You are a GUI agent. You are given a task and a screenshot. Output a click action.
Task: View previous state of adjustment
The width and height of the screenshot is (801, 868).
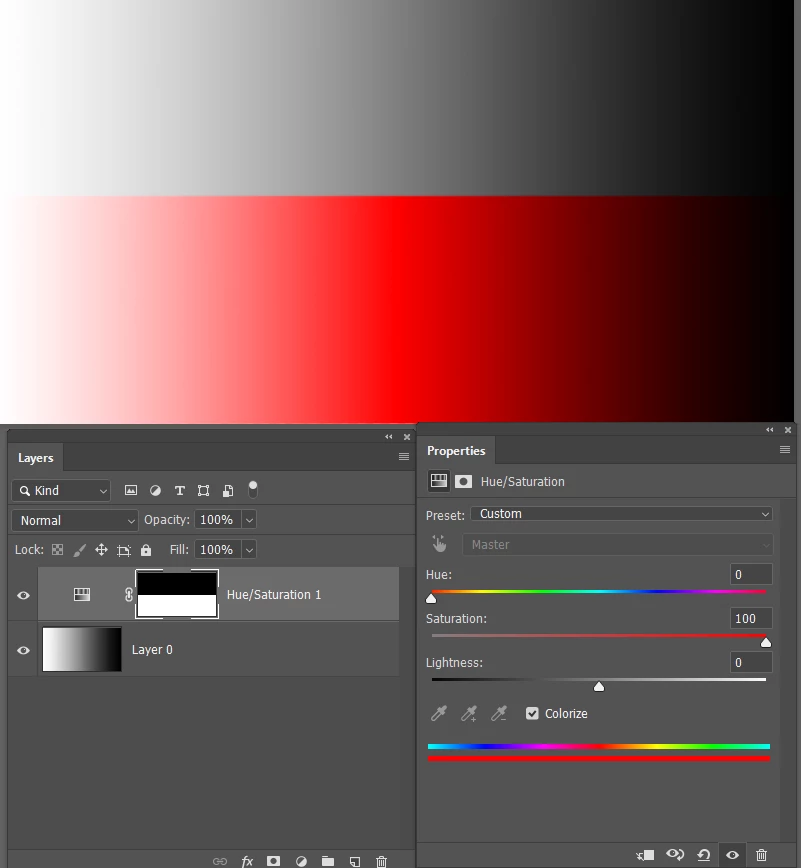(x=675, y=855)
